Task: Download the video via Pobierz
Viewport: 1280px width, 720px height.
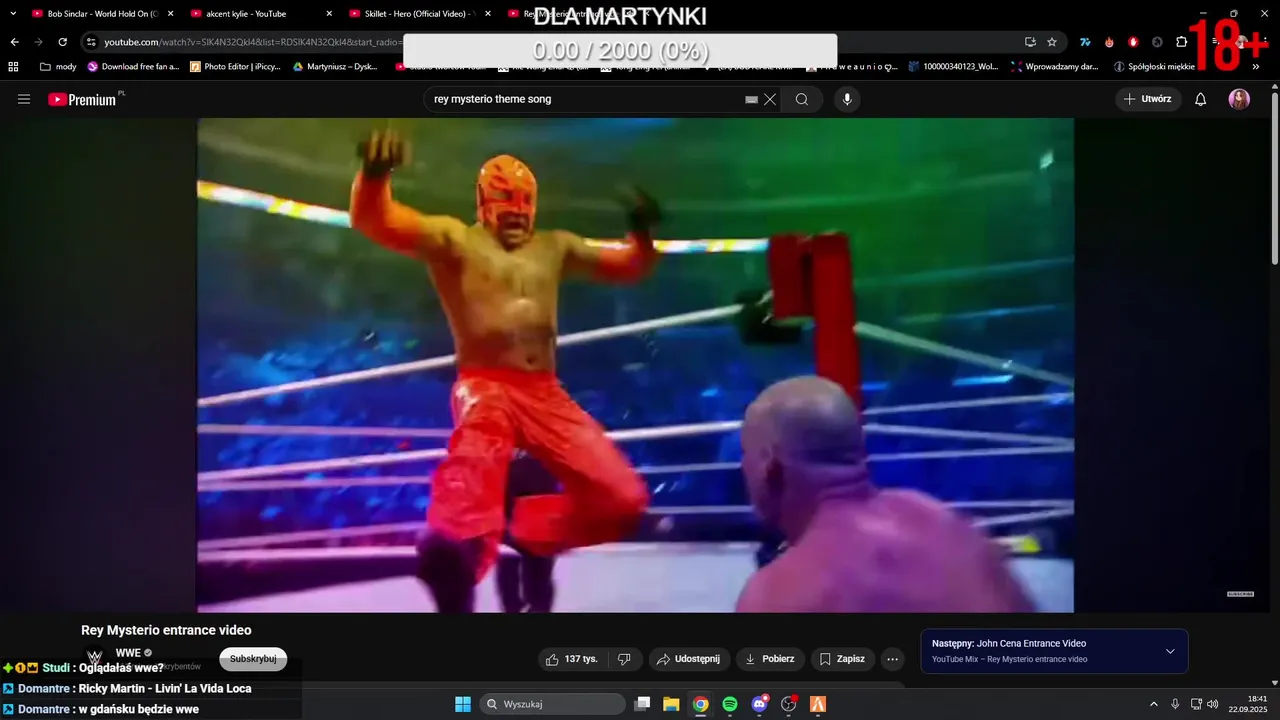Action: [770, 659]
